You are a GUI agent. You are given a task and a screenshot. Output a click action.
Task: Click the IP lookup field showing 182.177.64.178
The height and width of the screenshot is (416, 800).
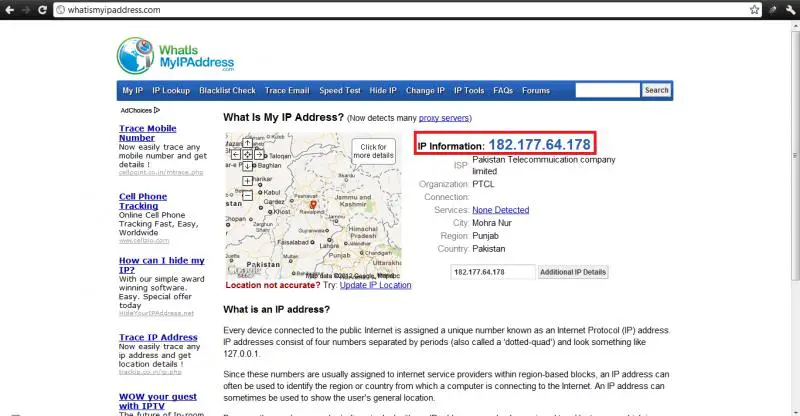click(x=493, y=272)
